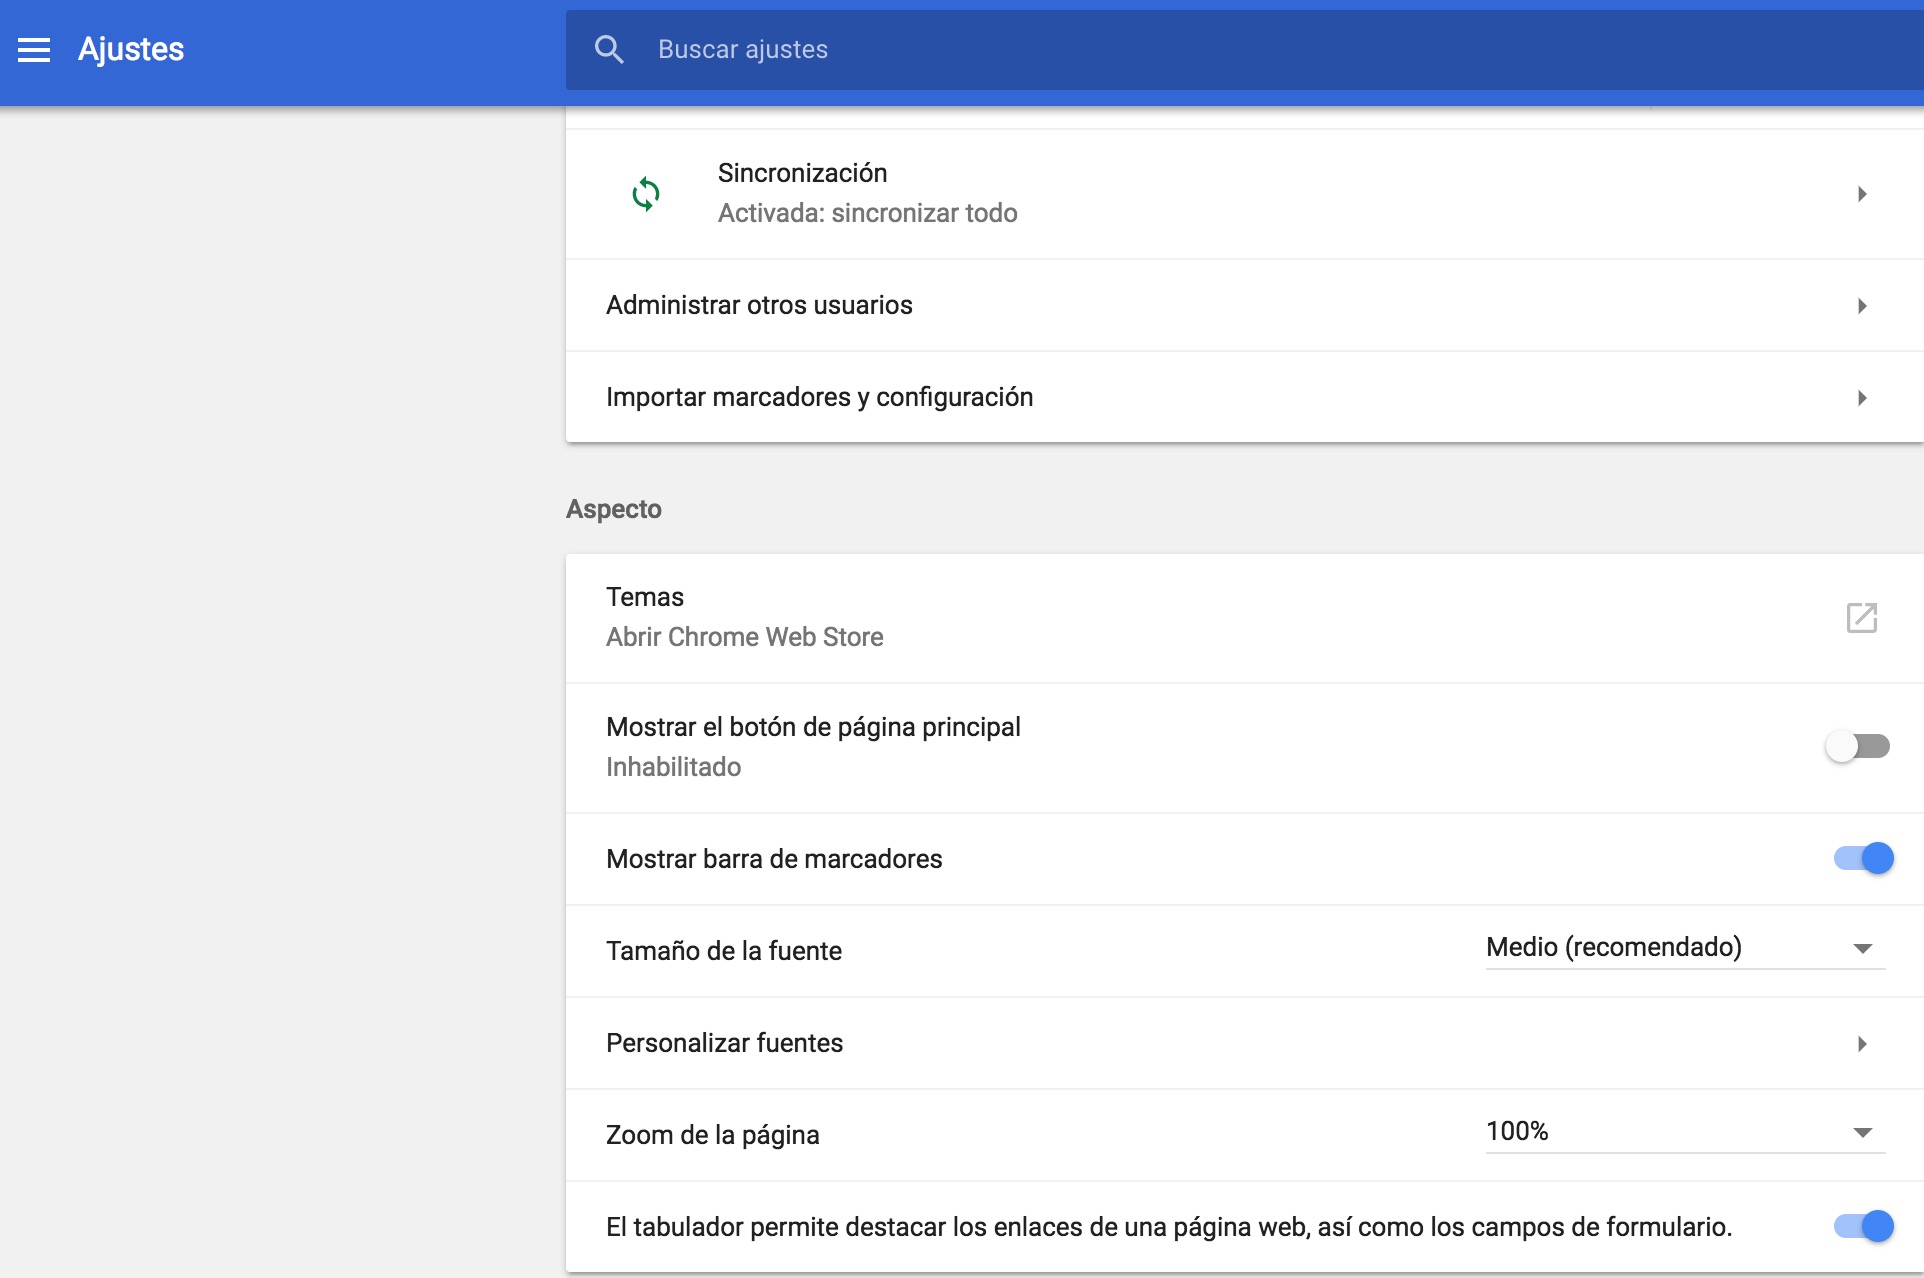Focus the Buscar ajustes search field
Image resolution: width=1924 pixels, height=1278 pixels.
pyautogui.click(x=1244, y=50)
